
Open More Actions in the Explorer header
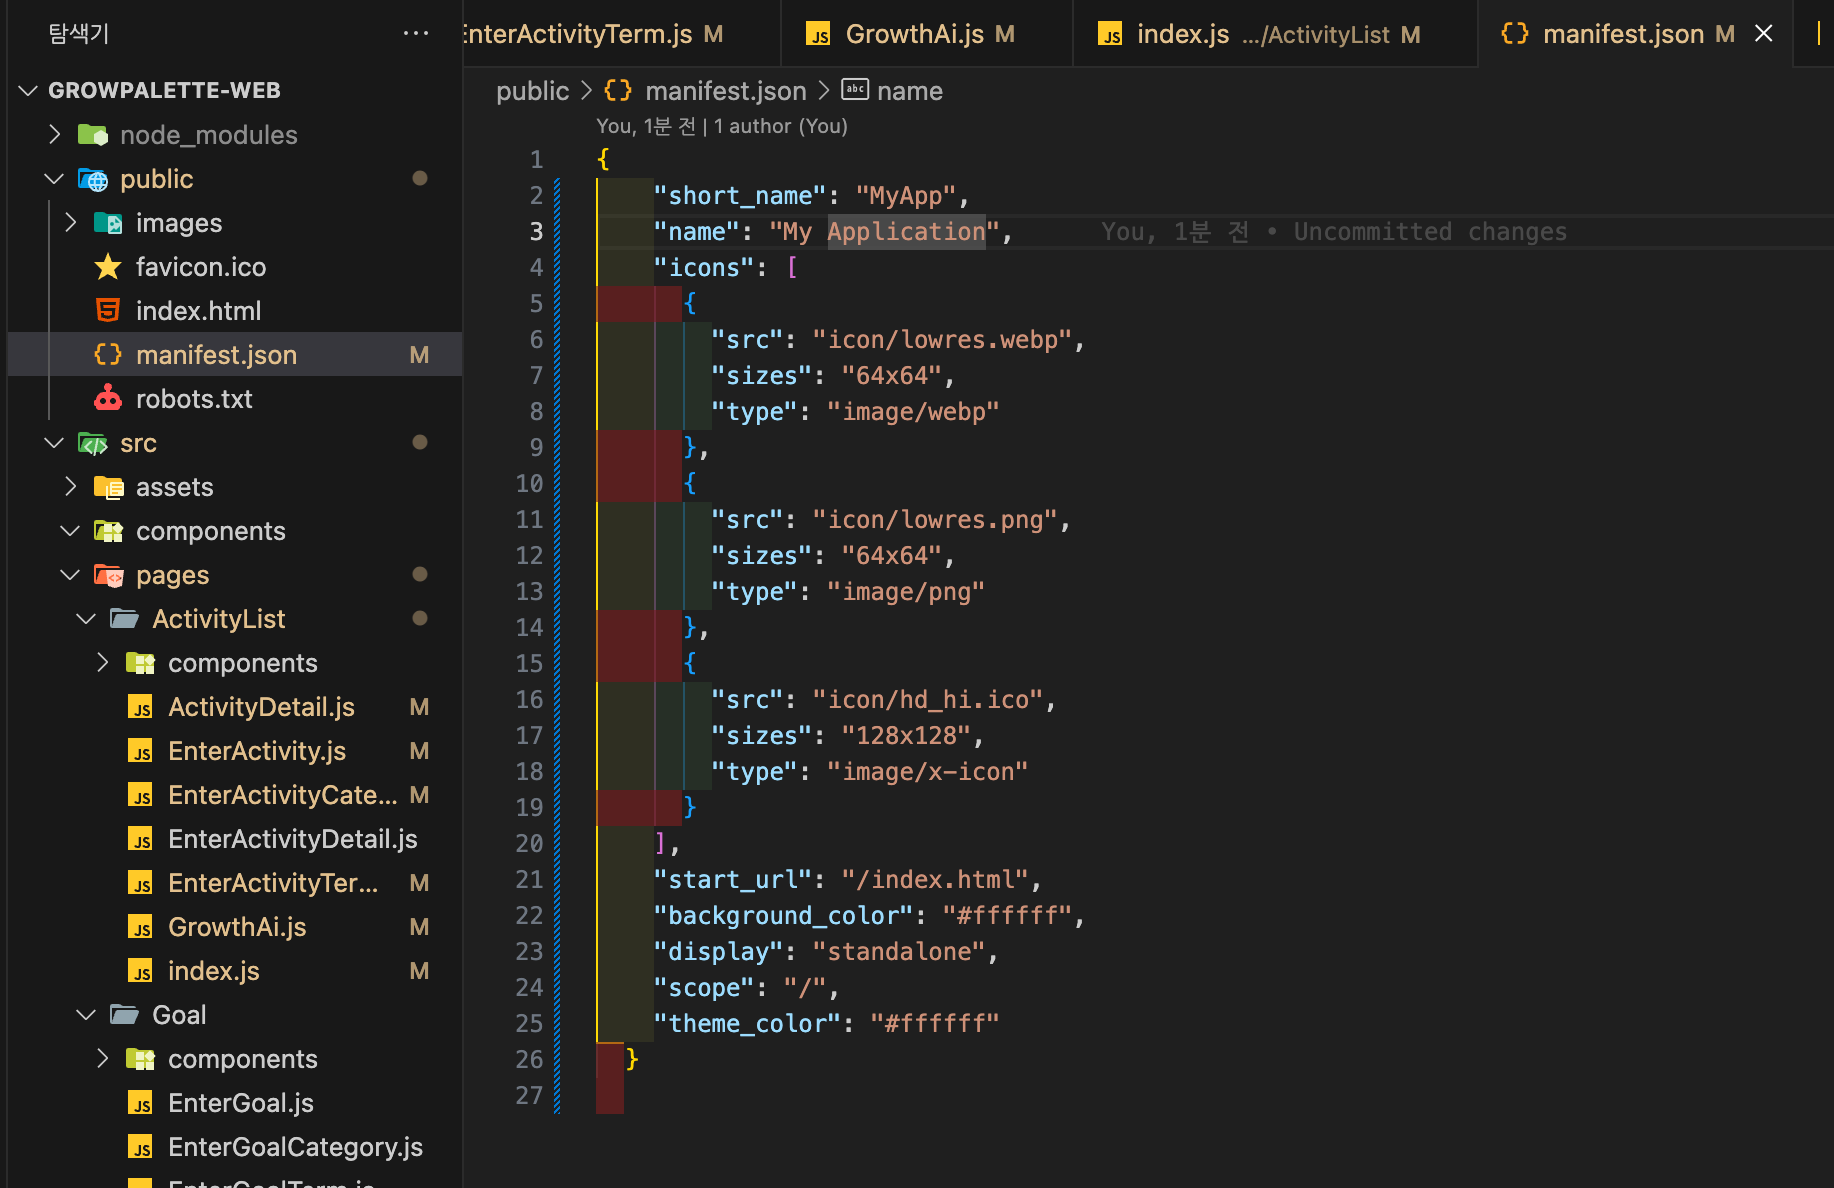[x=415, y=32]
